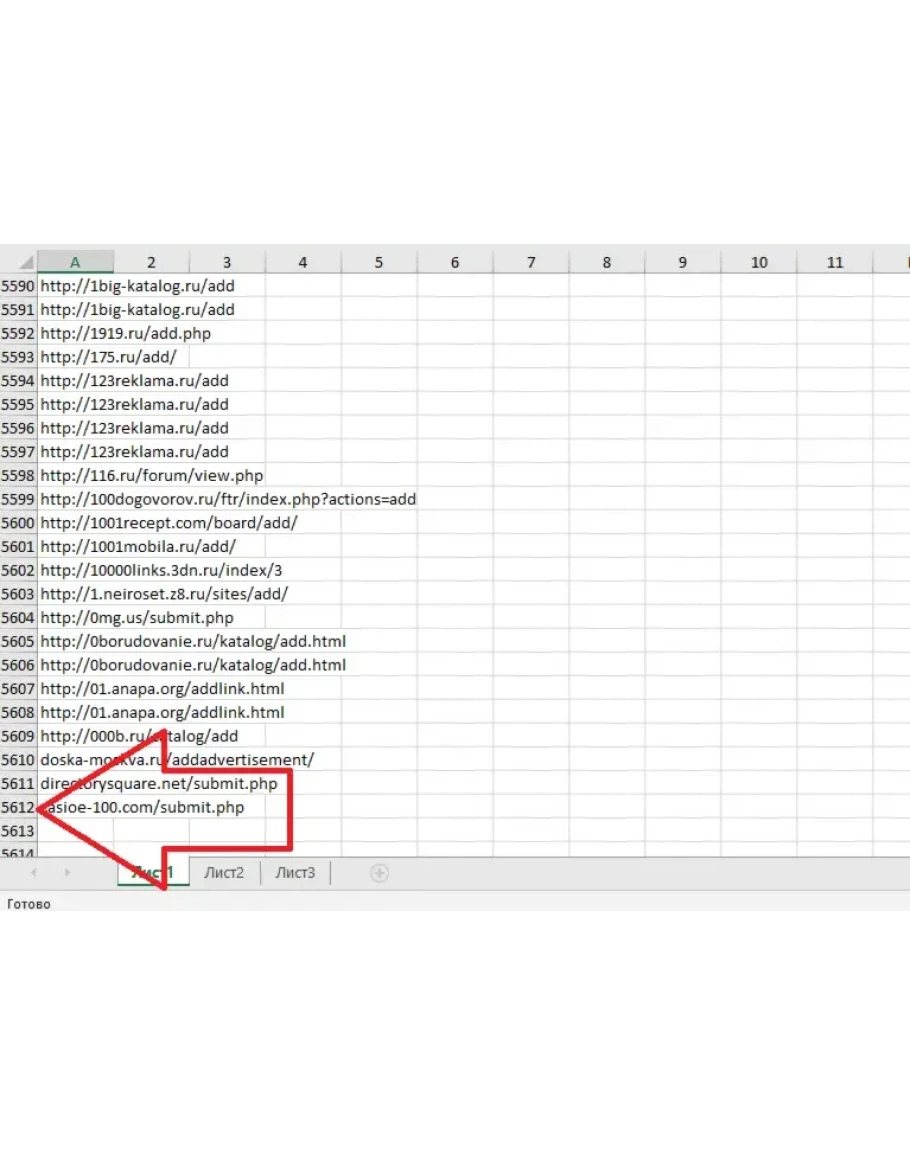Select the column header labeled 10
This screenshot has width=910, height=1155.
tap(759, 262)
